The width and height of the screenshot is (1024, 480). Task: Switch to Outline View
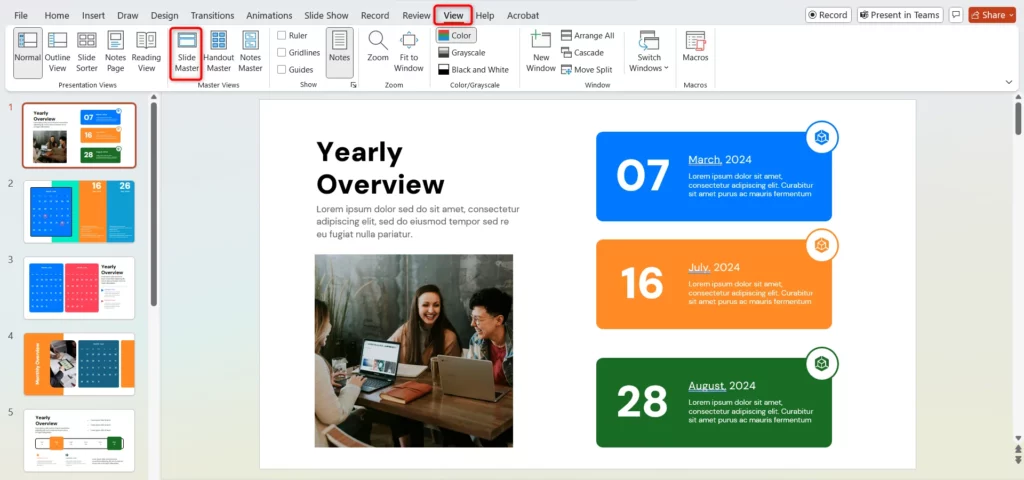(x=58, y=52)
